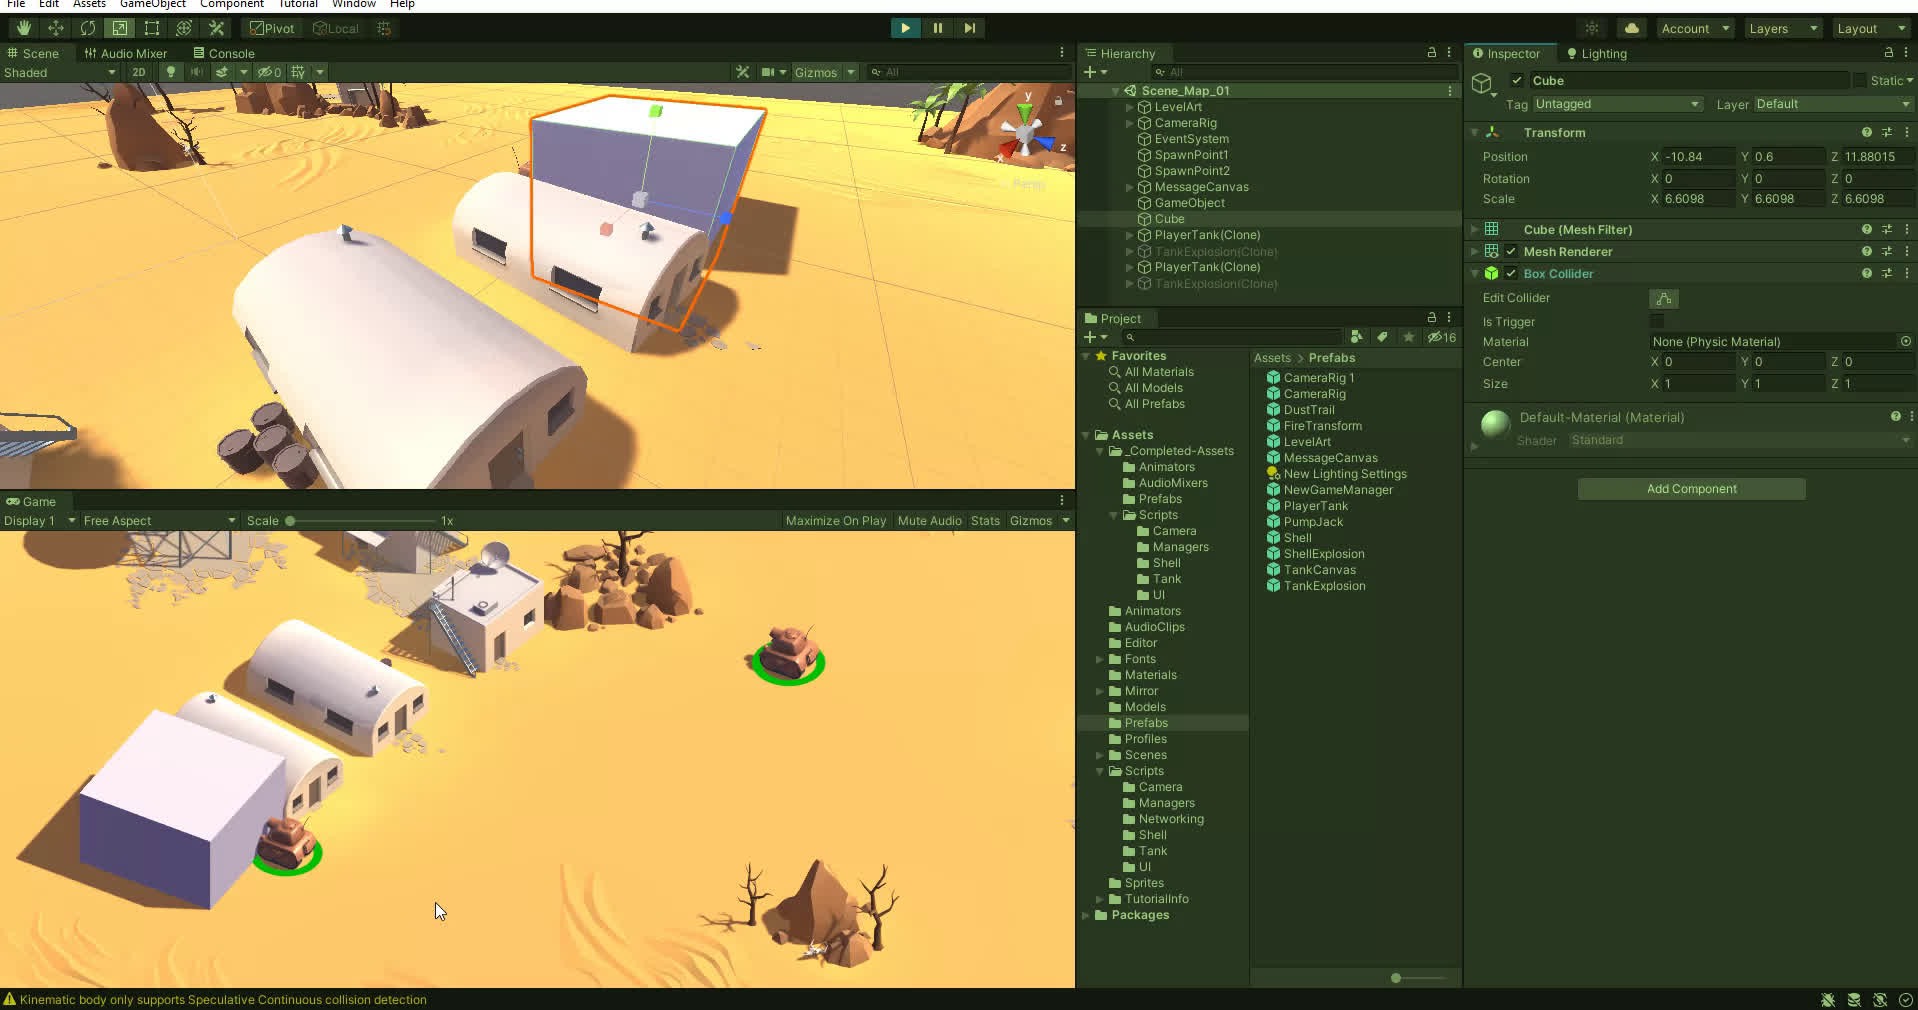Select the Move tool
This screenshot has width=1918, height=1010.
55,28
